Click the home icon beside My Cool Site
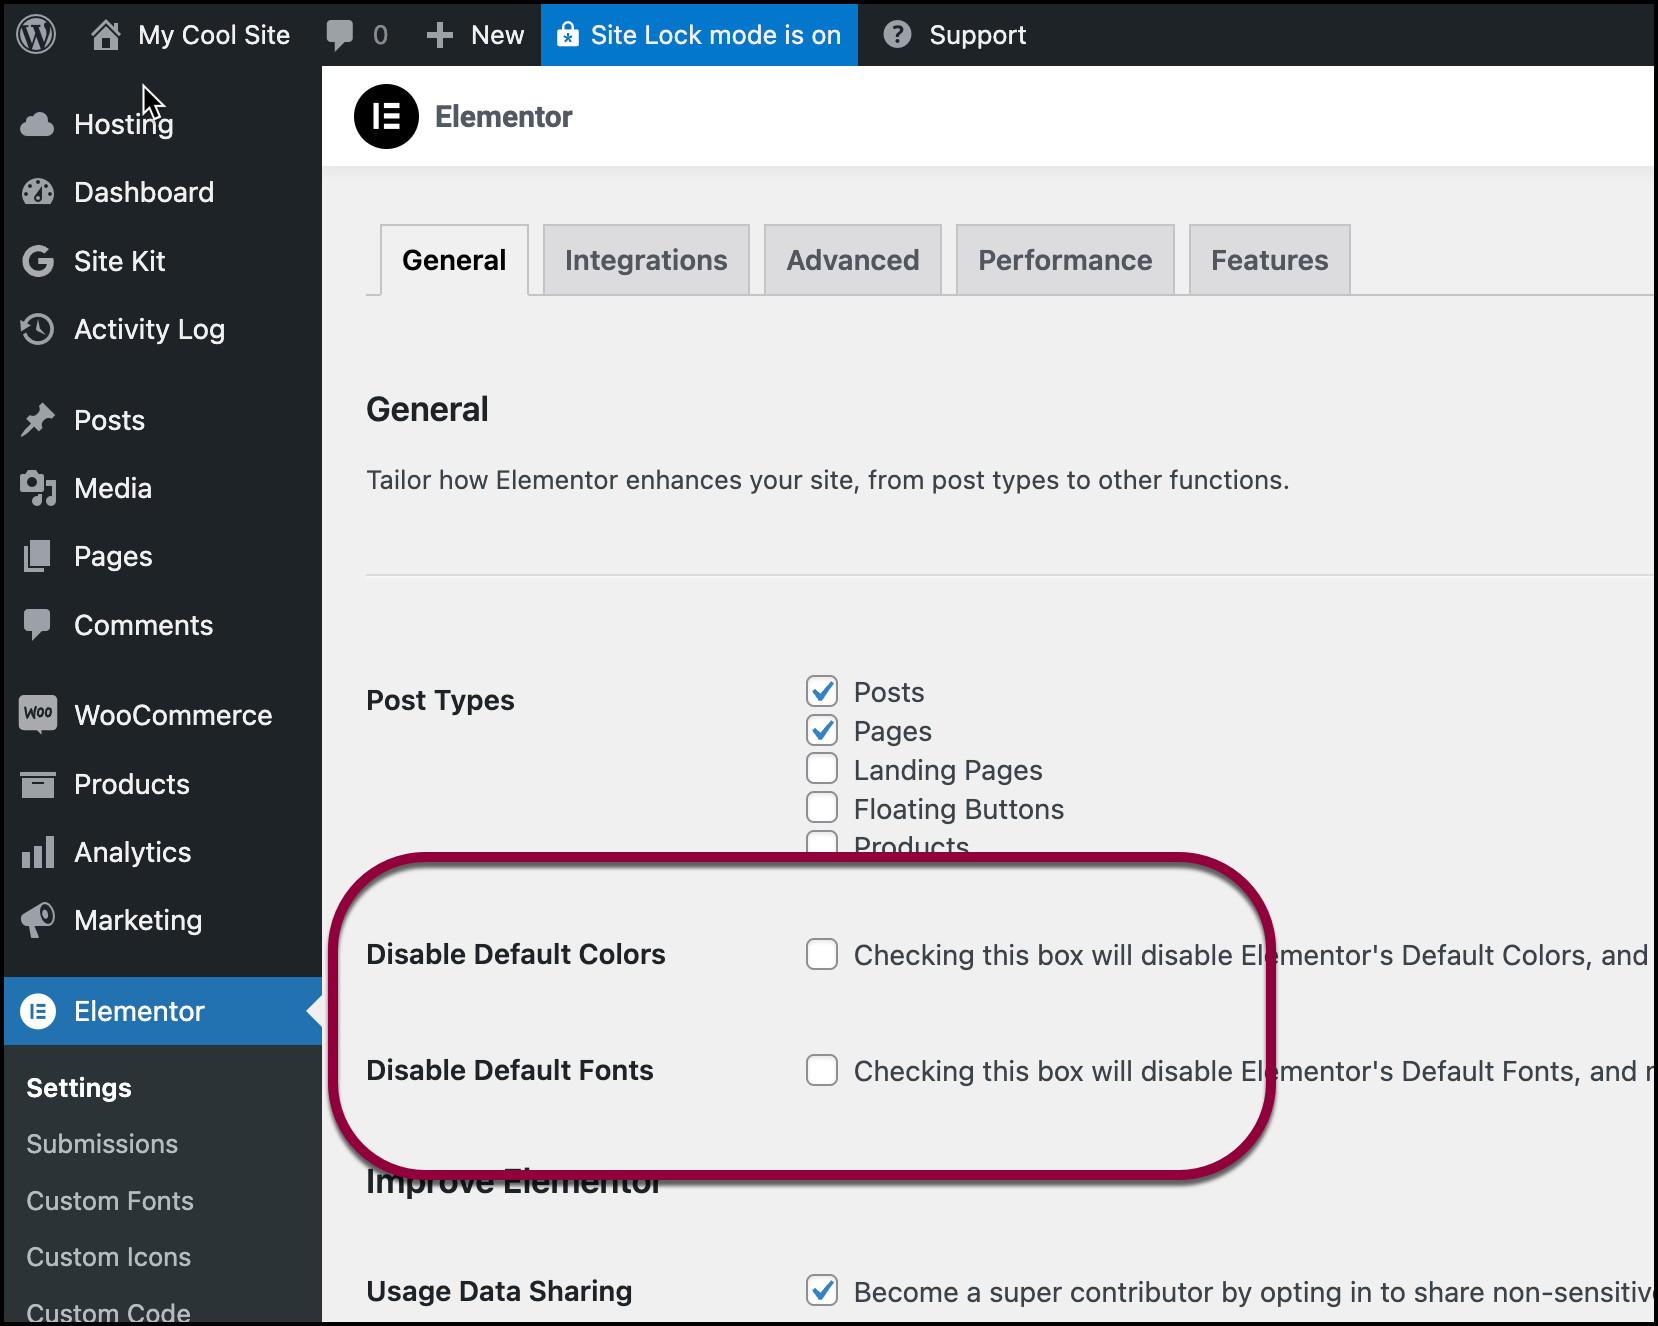 (106, 35)
